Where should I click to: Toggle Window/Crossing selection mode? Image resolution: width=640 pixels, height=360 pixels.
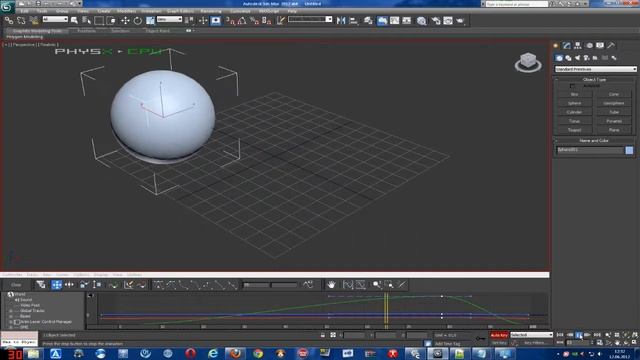pos(111,20)
